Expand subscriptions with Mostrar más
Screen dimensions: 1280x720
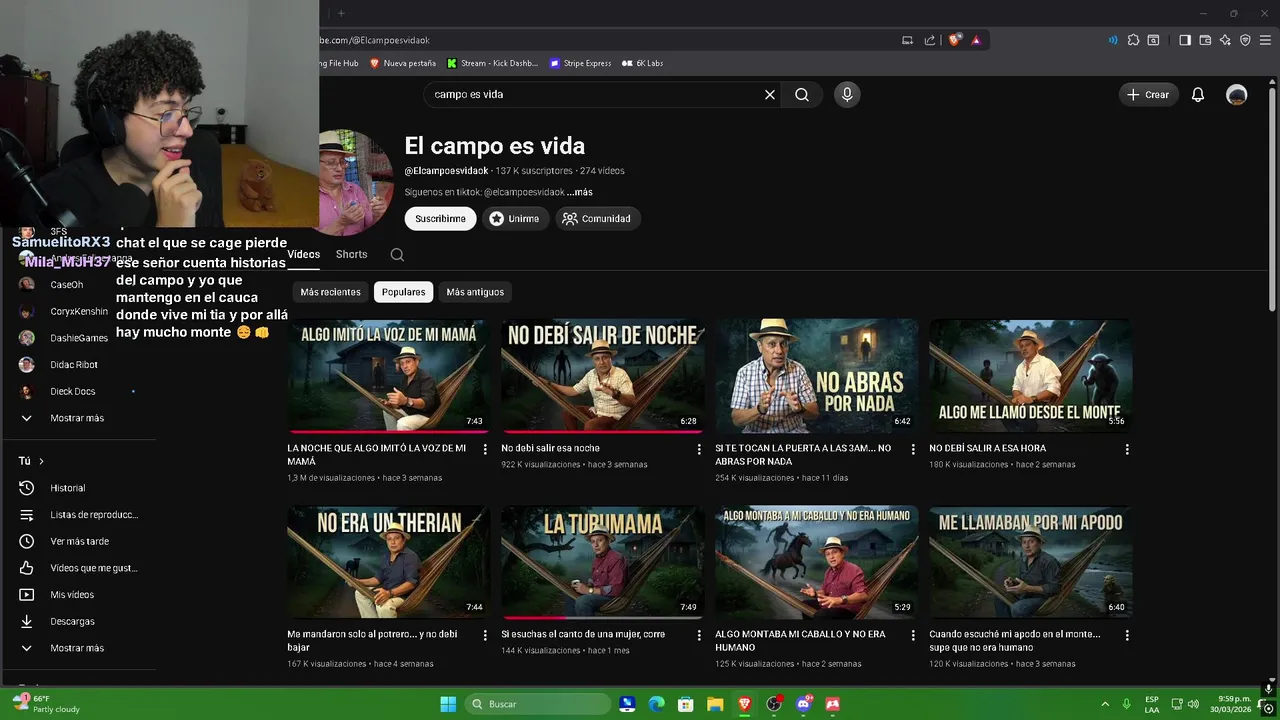(78, 418)
